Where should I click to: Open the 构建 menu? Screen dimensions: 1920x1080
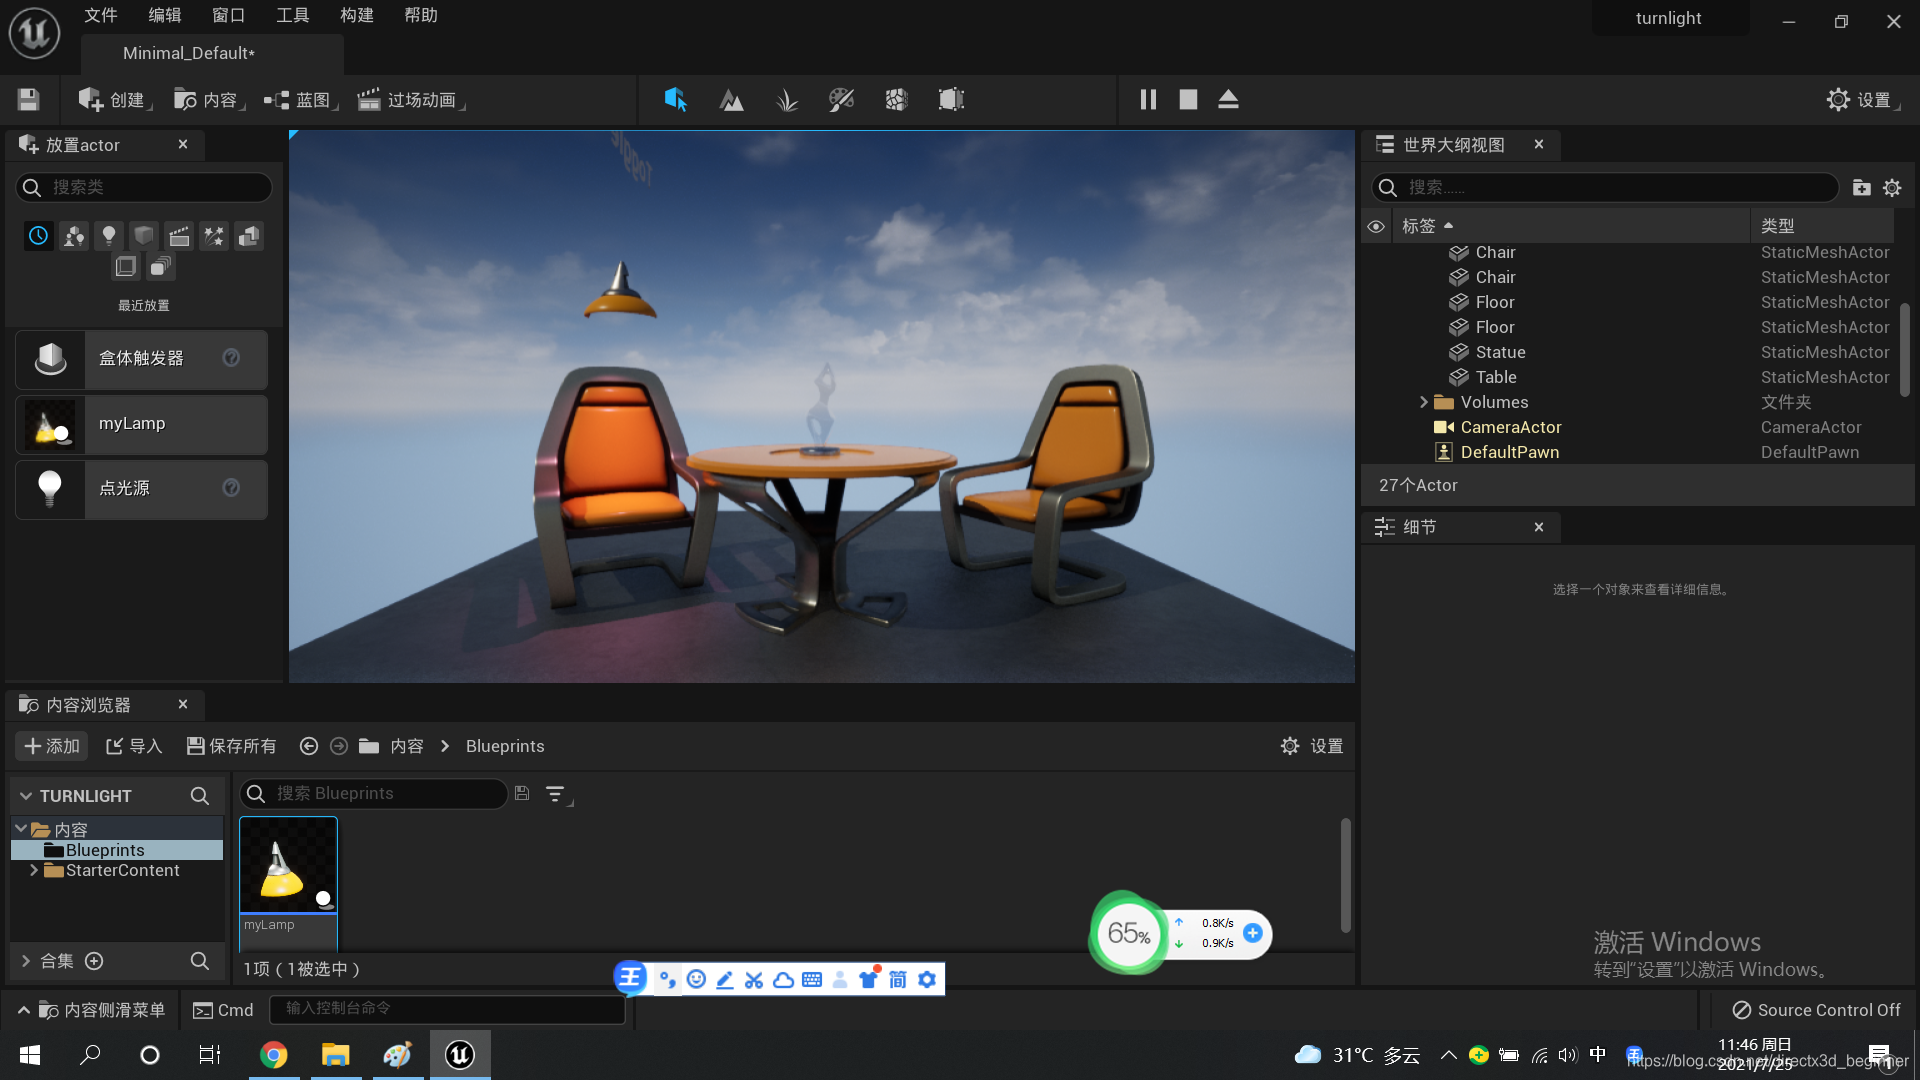(356, 15)
